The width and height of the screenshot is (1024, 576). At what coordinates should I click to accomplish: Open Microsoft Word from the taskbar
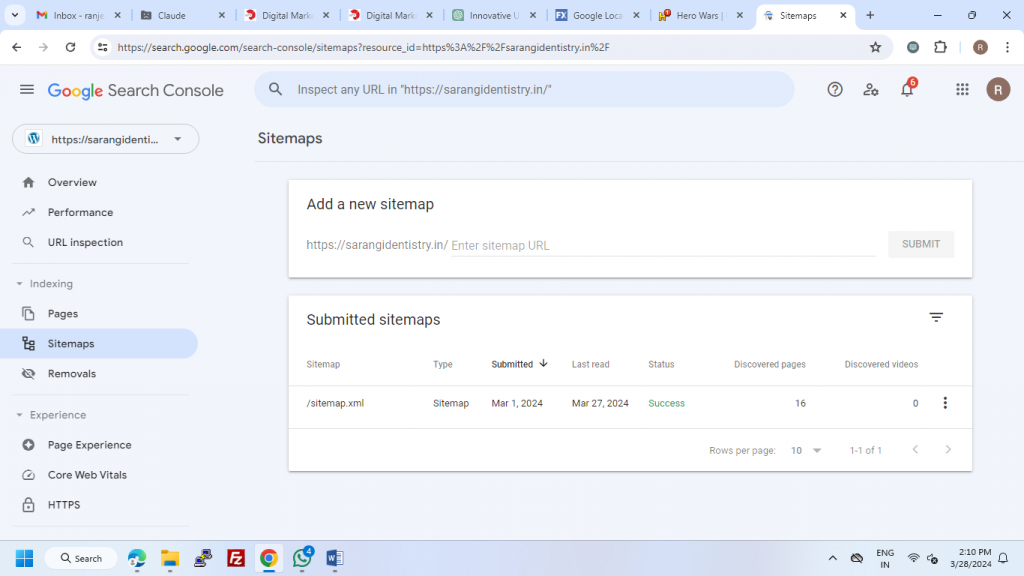(334, 558)
